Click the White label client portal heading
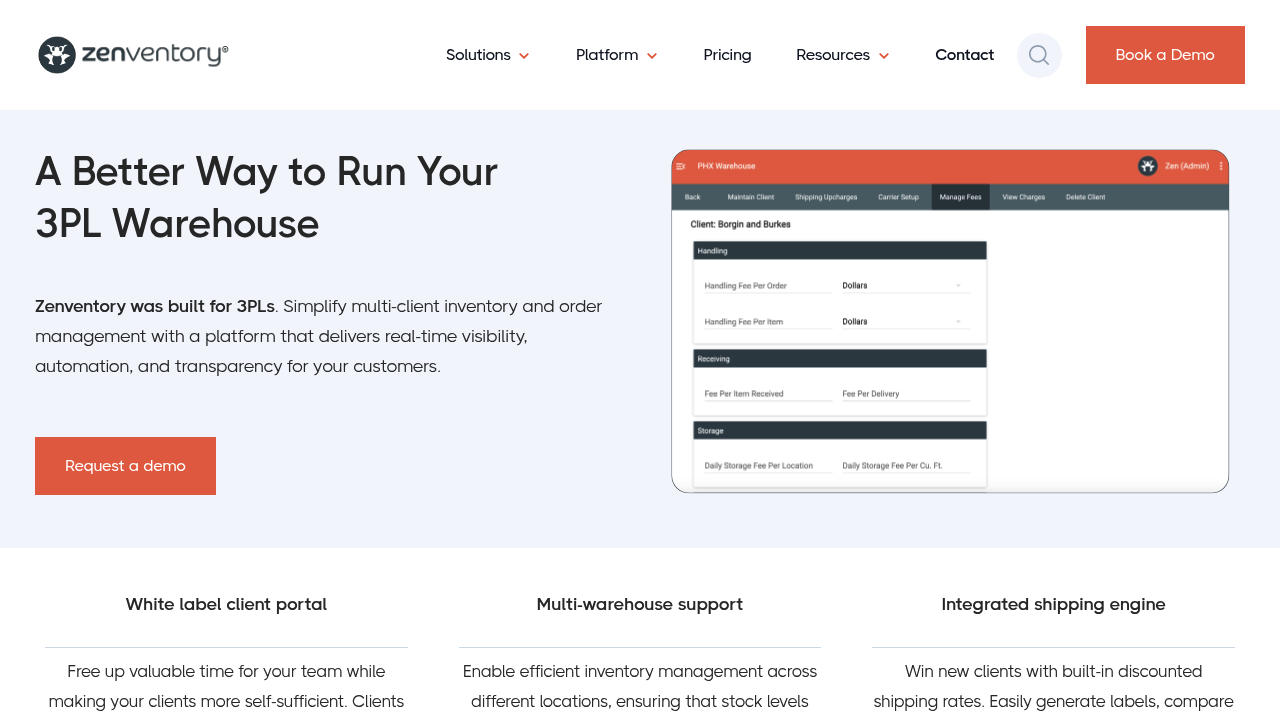 226,605
